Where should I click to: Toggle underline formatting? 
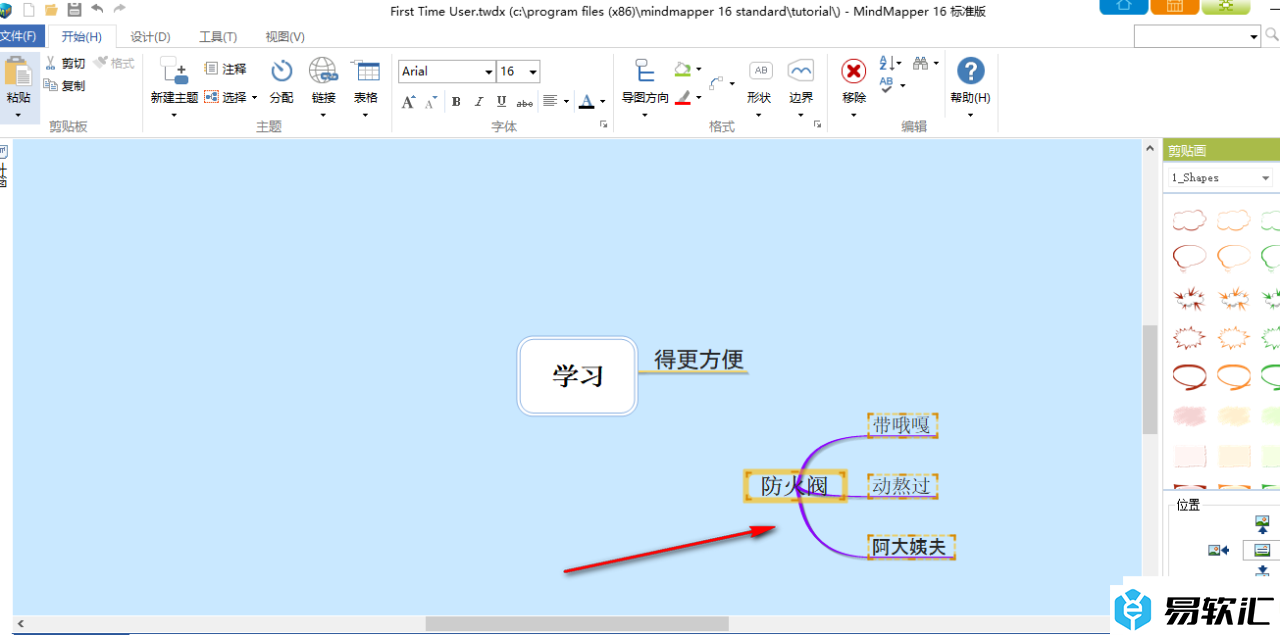click(x=501, y=102)
